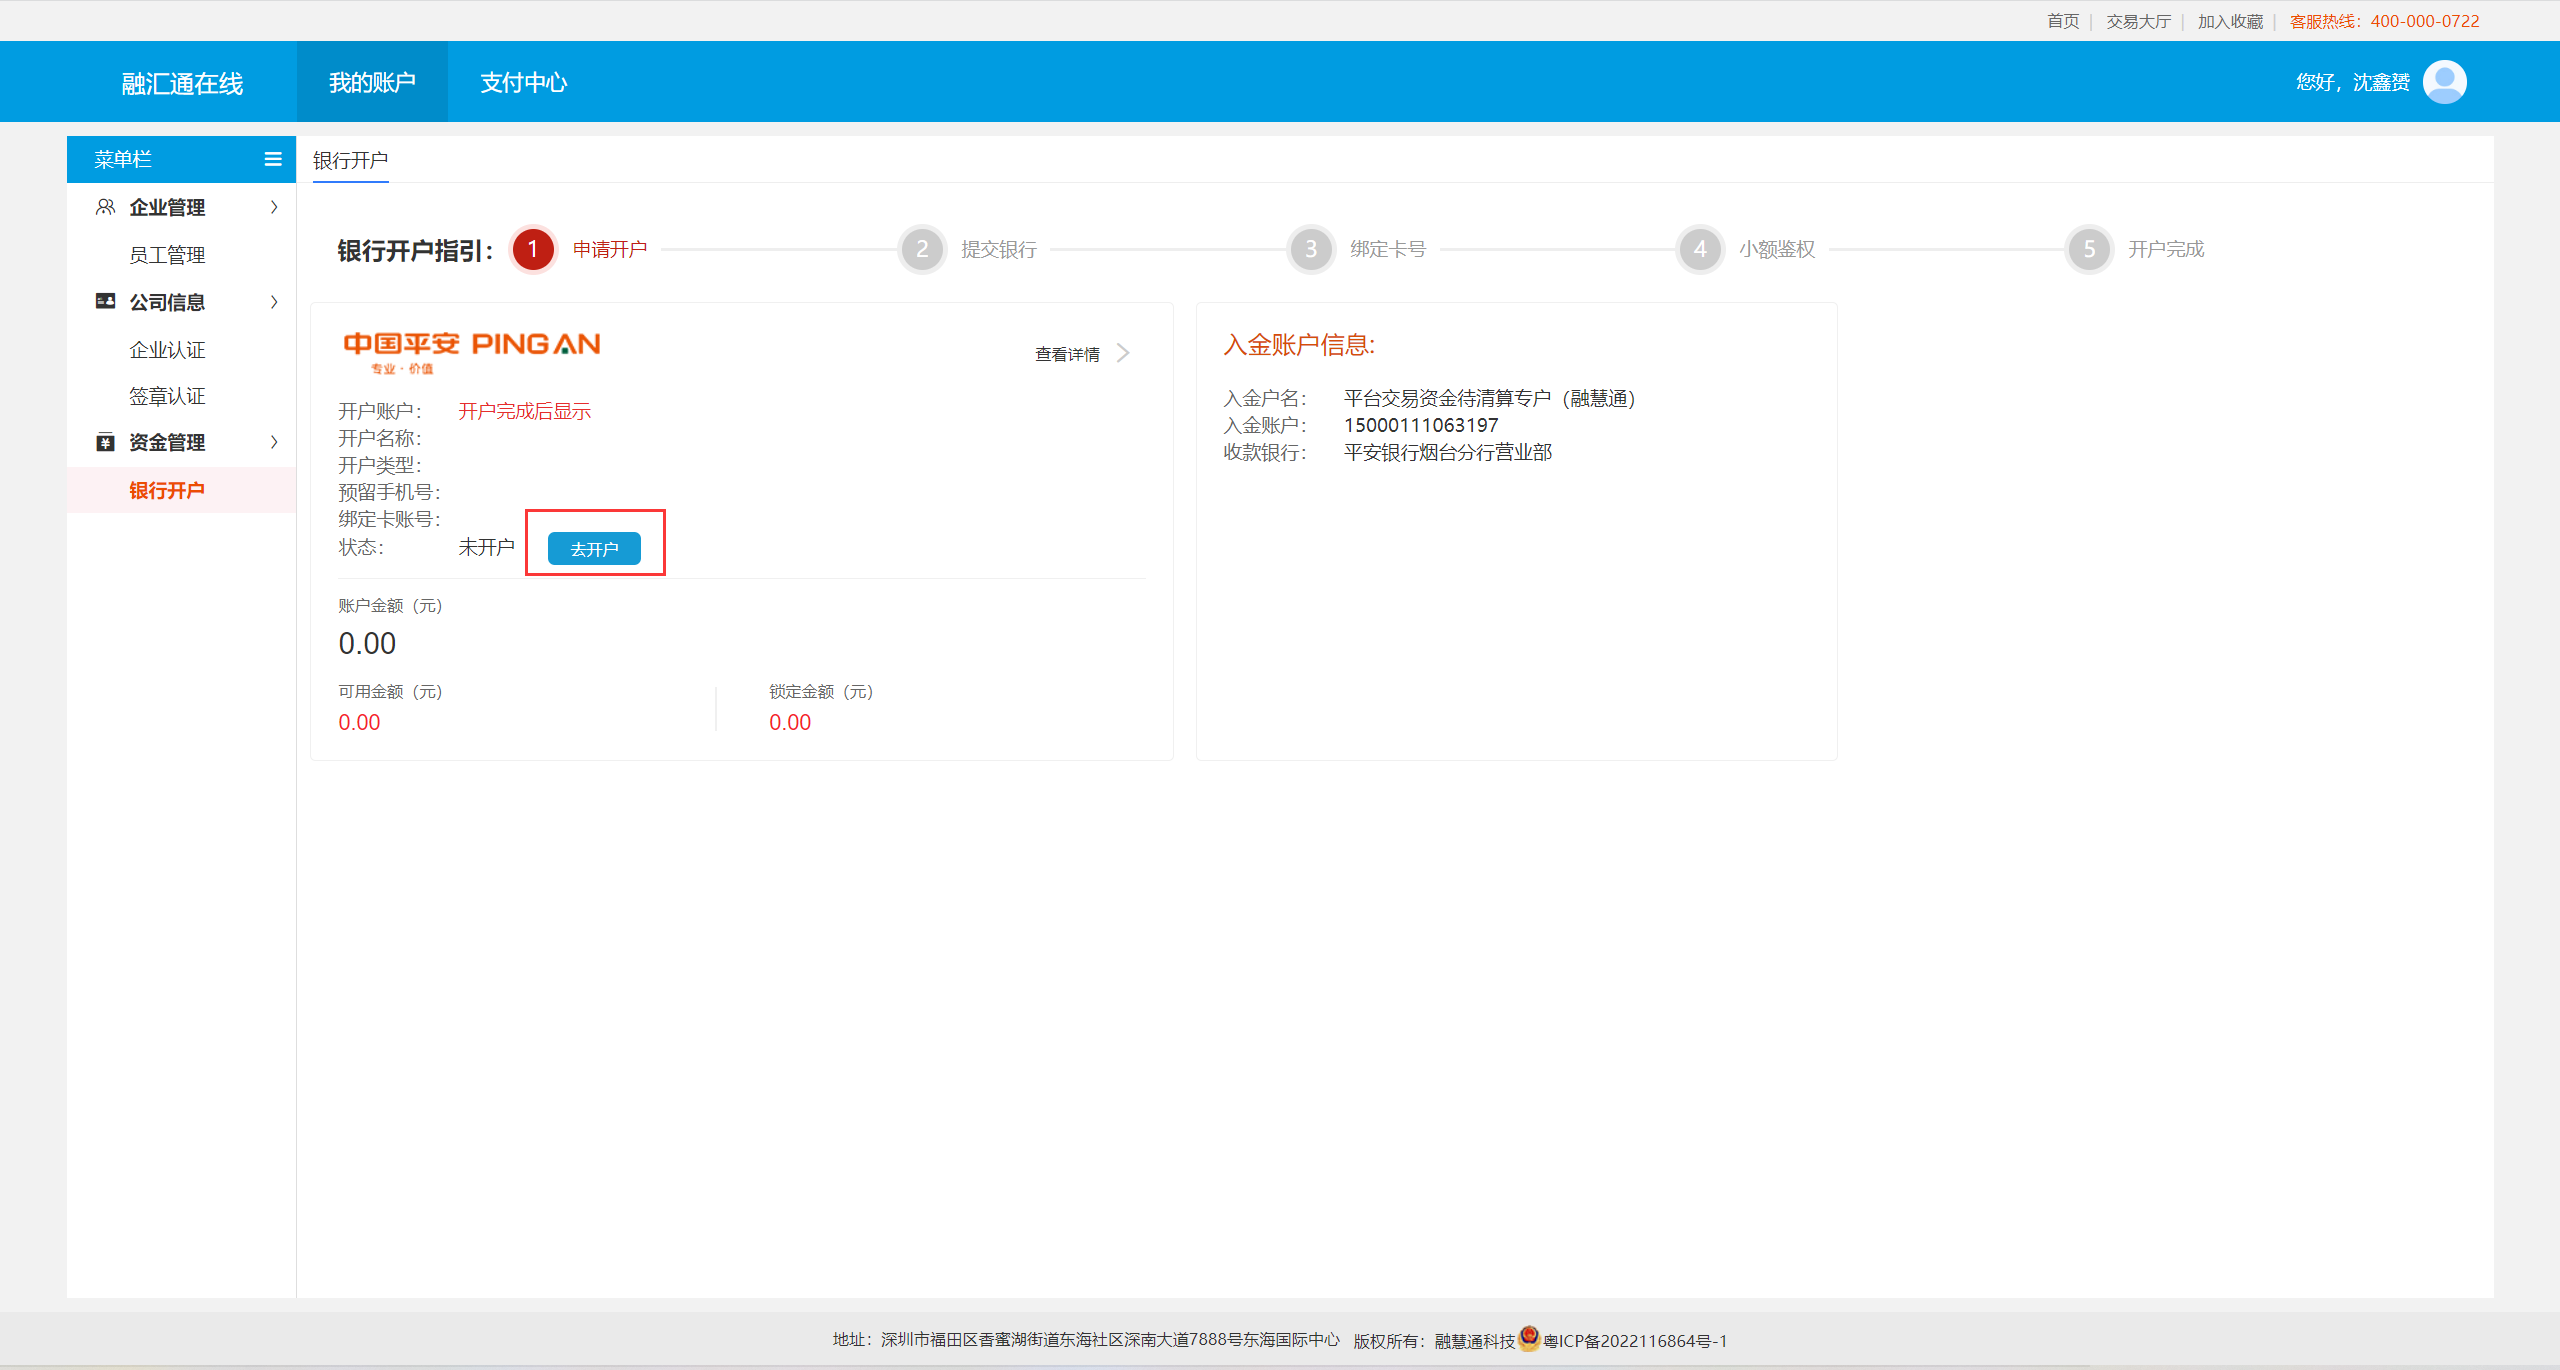The image size is (2560, 1370).
Task: Click the 融汇通在线 site title
Action: [x=182, y=83]
